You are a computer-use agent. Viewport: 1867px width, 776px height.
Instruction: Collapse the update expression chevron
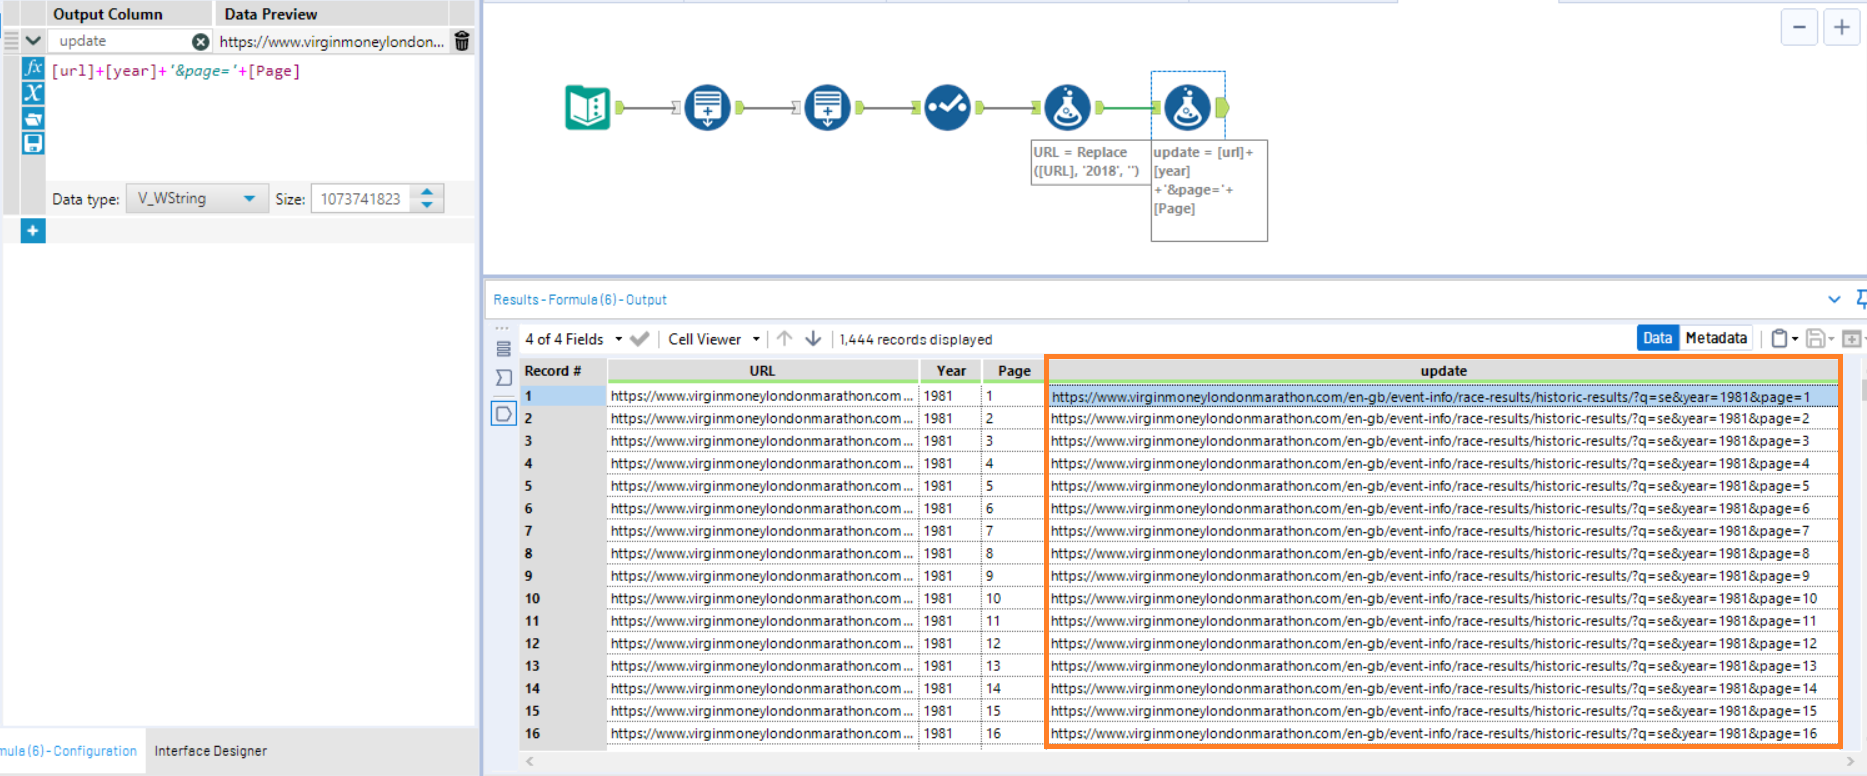(x=33, y=41)
